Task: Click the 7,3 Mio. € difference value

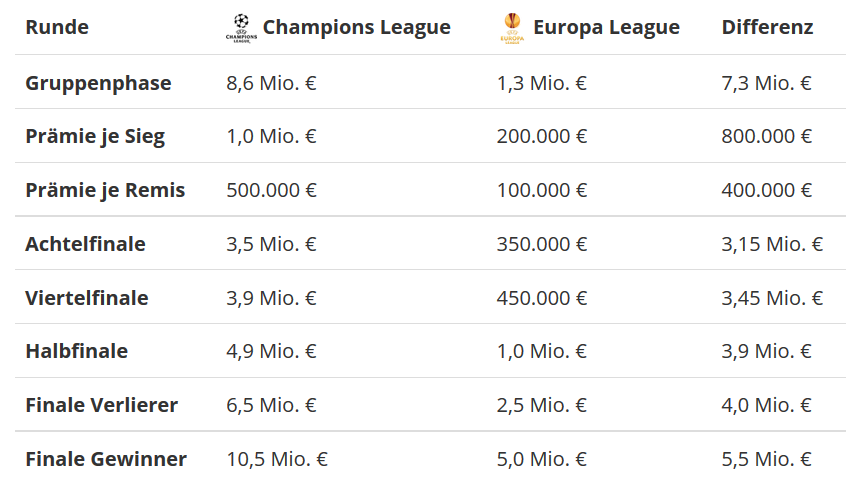Action: (x=766, y=83)
